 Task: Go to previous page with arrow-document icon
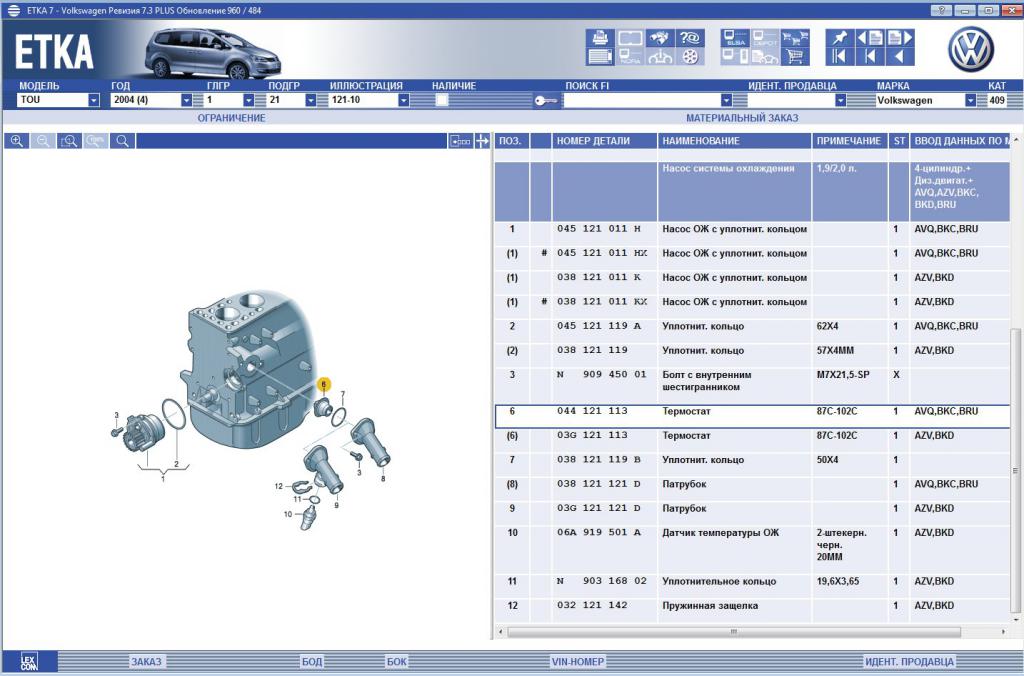[870, 38]
